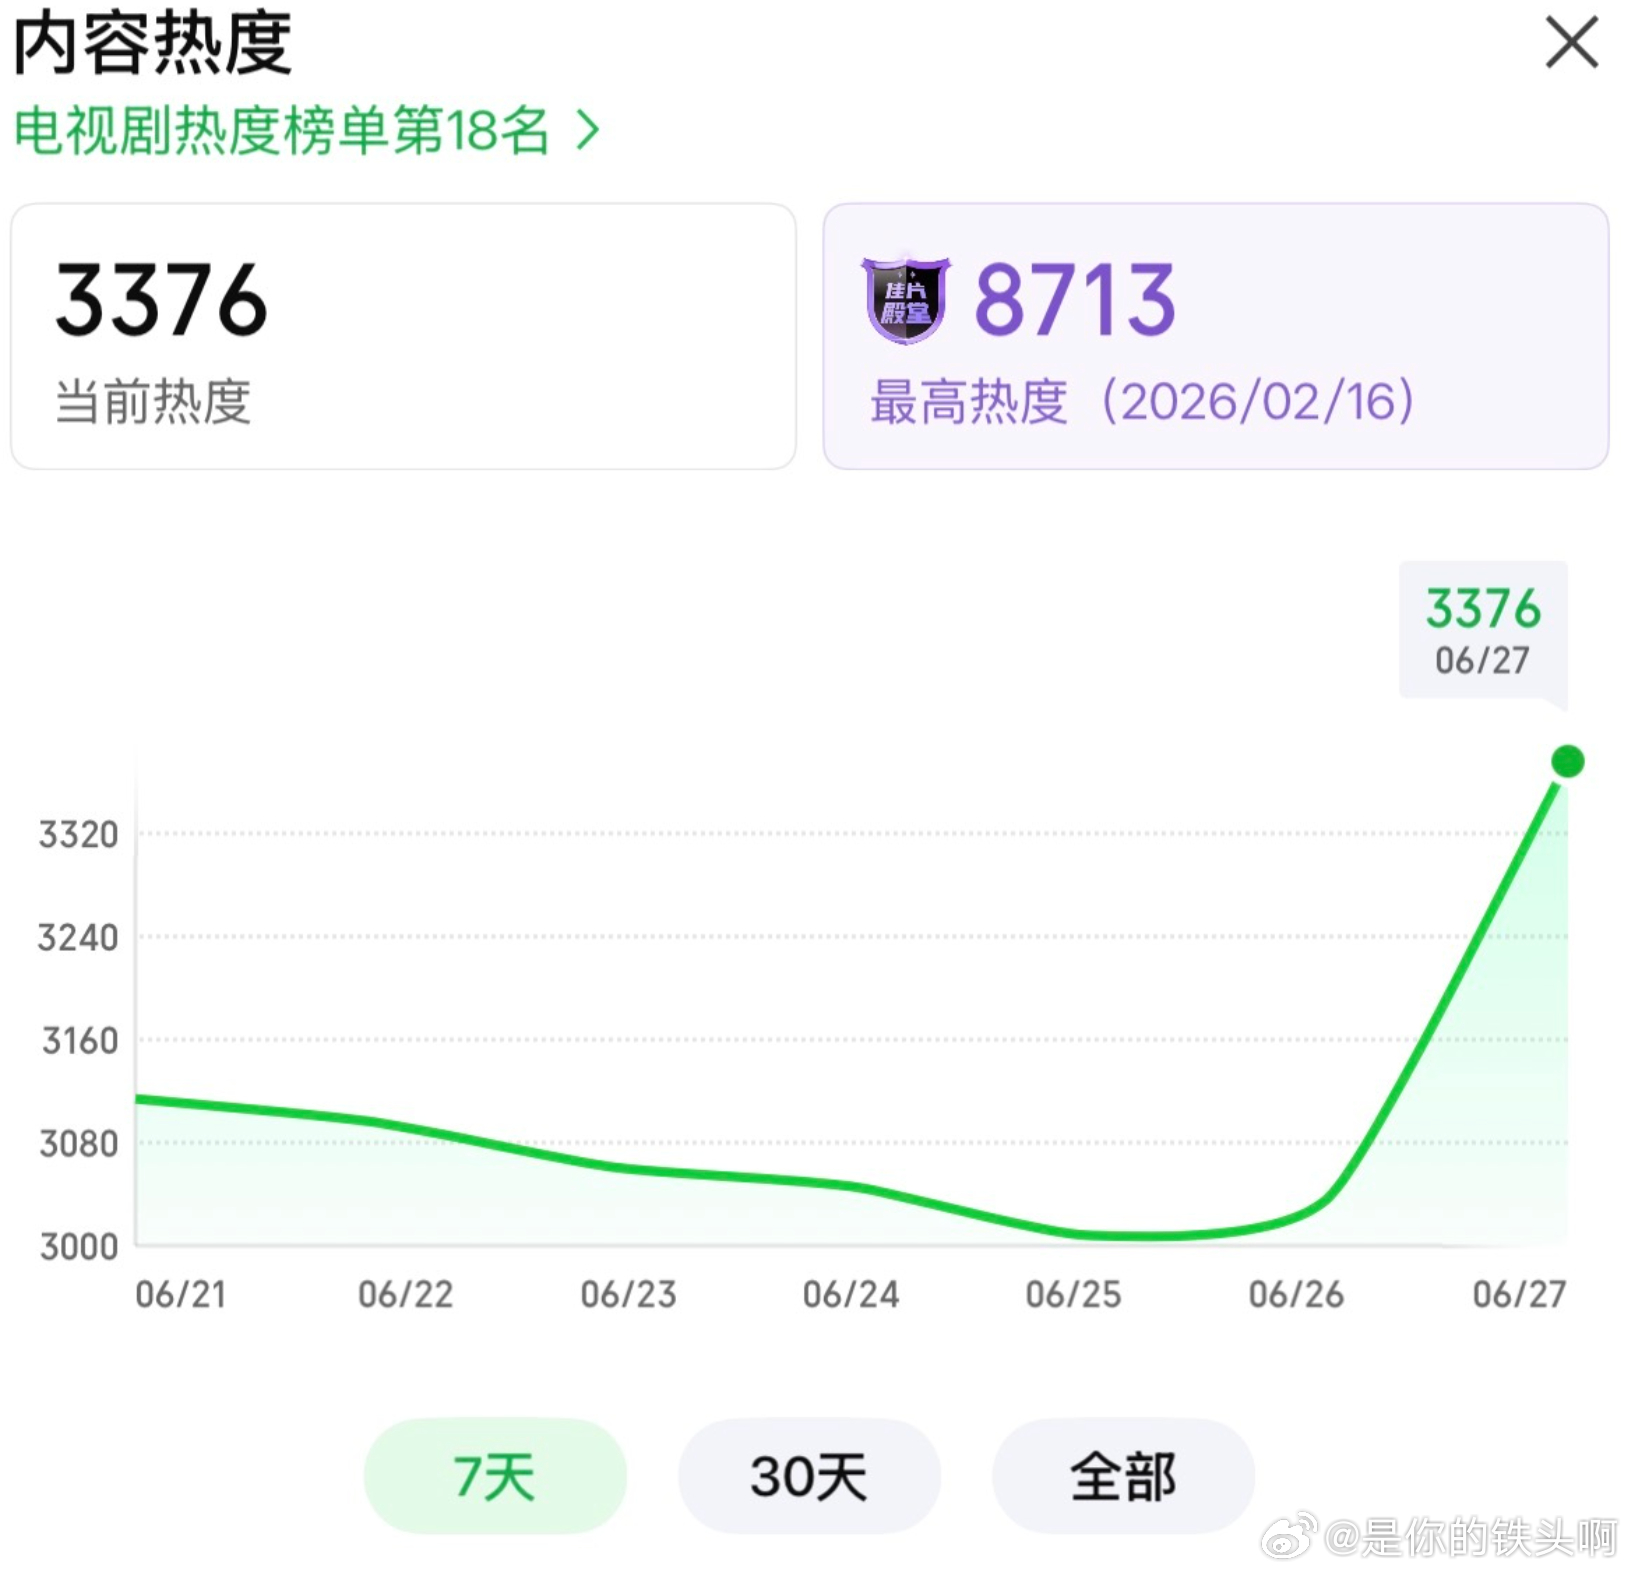Click the 3080 y-axis value
Image resolution: width=1632 pixels, height=1576 pixels.
point(78,1143)
